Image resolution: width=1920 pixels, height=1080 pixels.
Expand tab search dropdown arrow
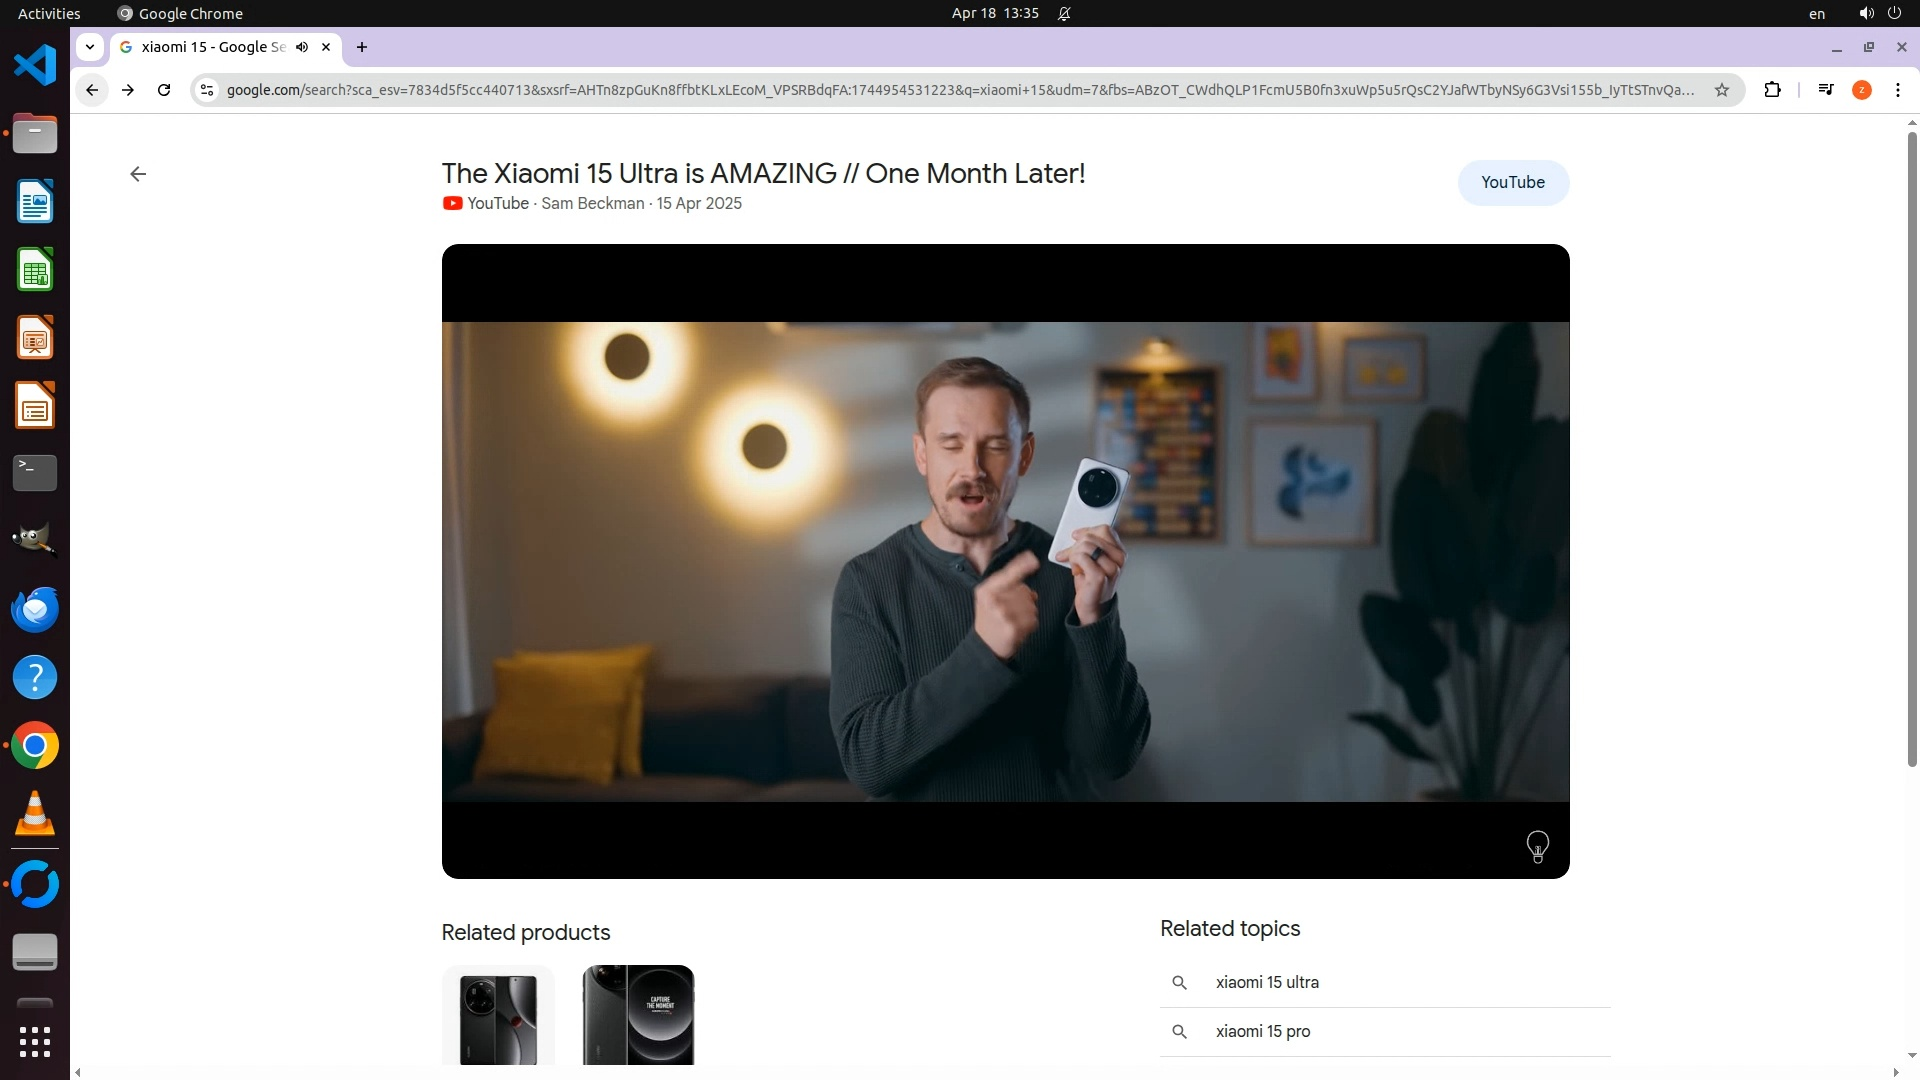pyautogui.click(x=90, y=47)
